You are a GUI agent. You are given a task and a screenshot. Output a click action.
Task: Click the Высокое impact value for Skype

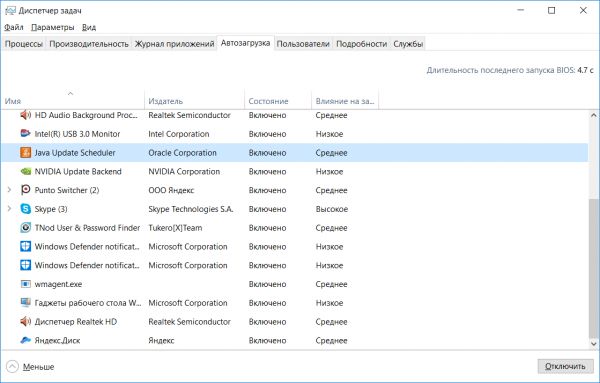coord(332,209)
